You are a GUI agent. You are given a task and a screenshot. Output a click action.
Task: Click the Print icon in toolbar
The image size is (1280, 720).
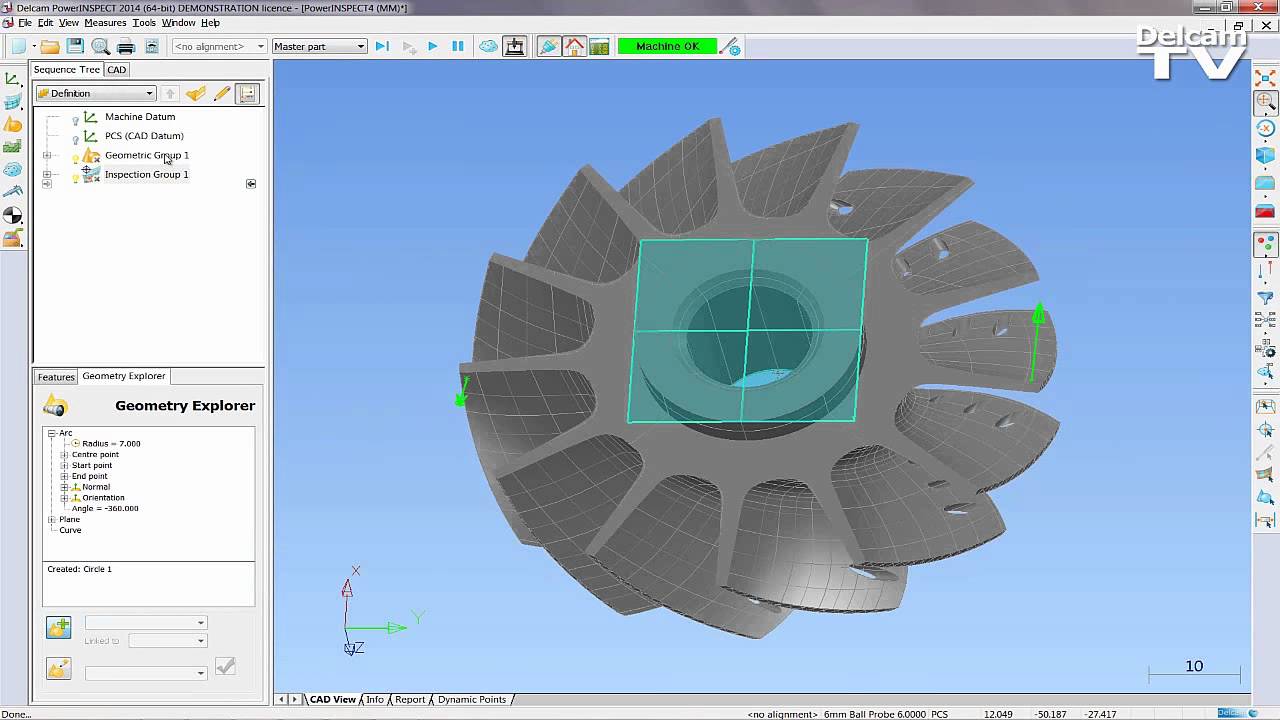(x=126, y=46)
